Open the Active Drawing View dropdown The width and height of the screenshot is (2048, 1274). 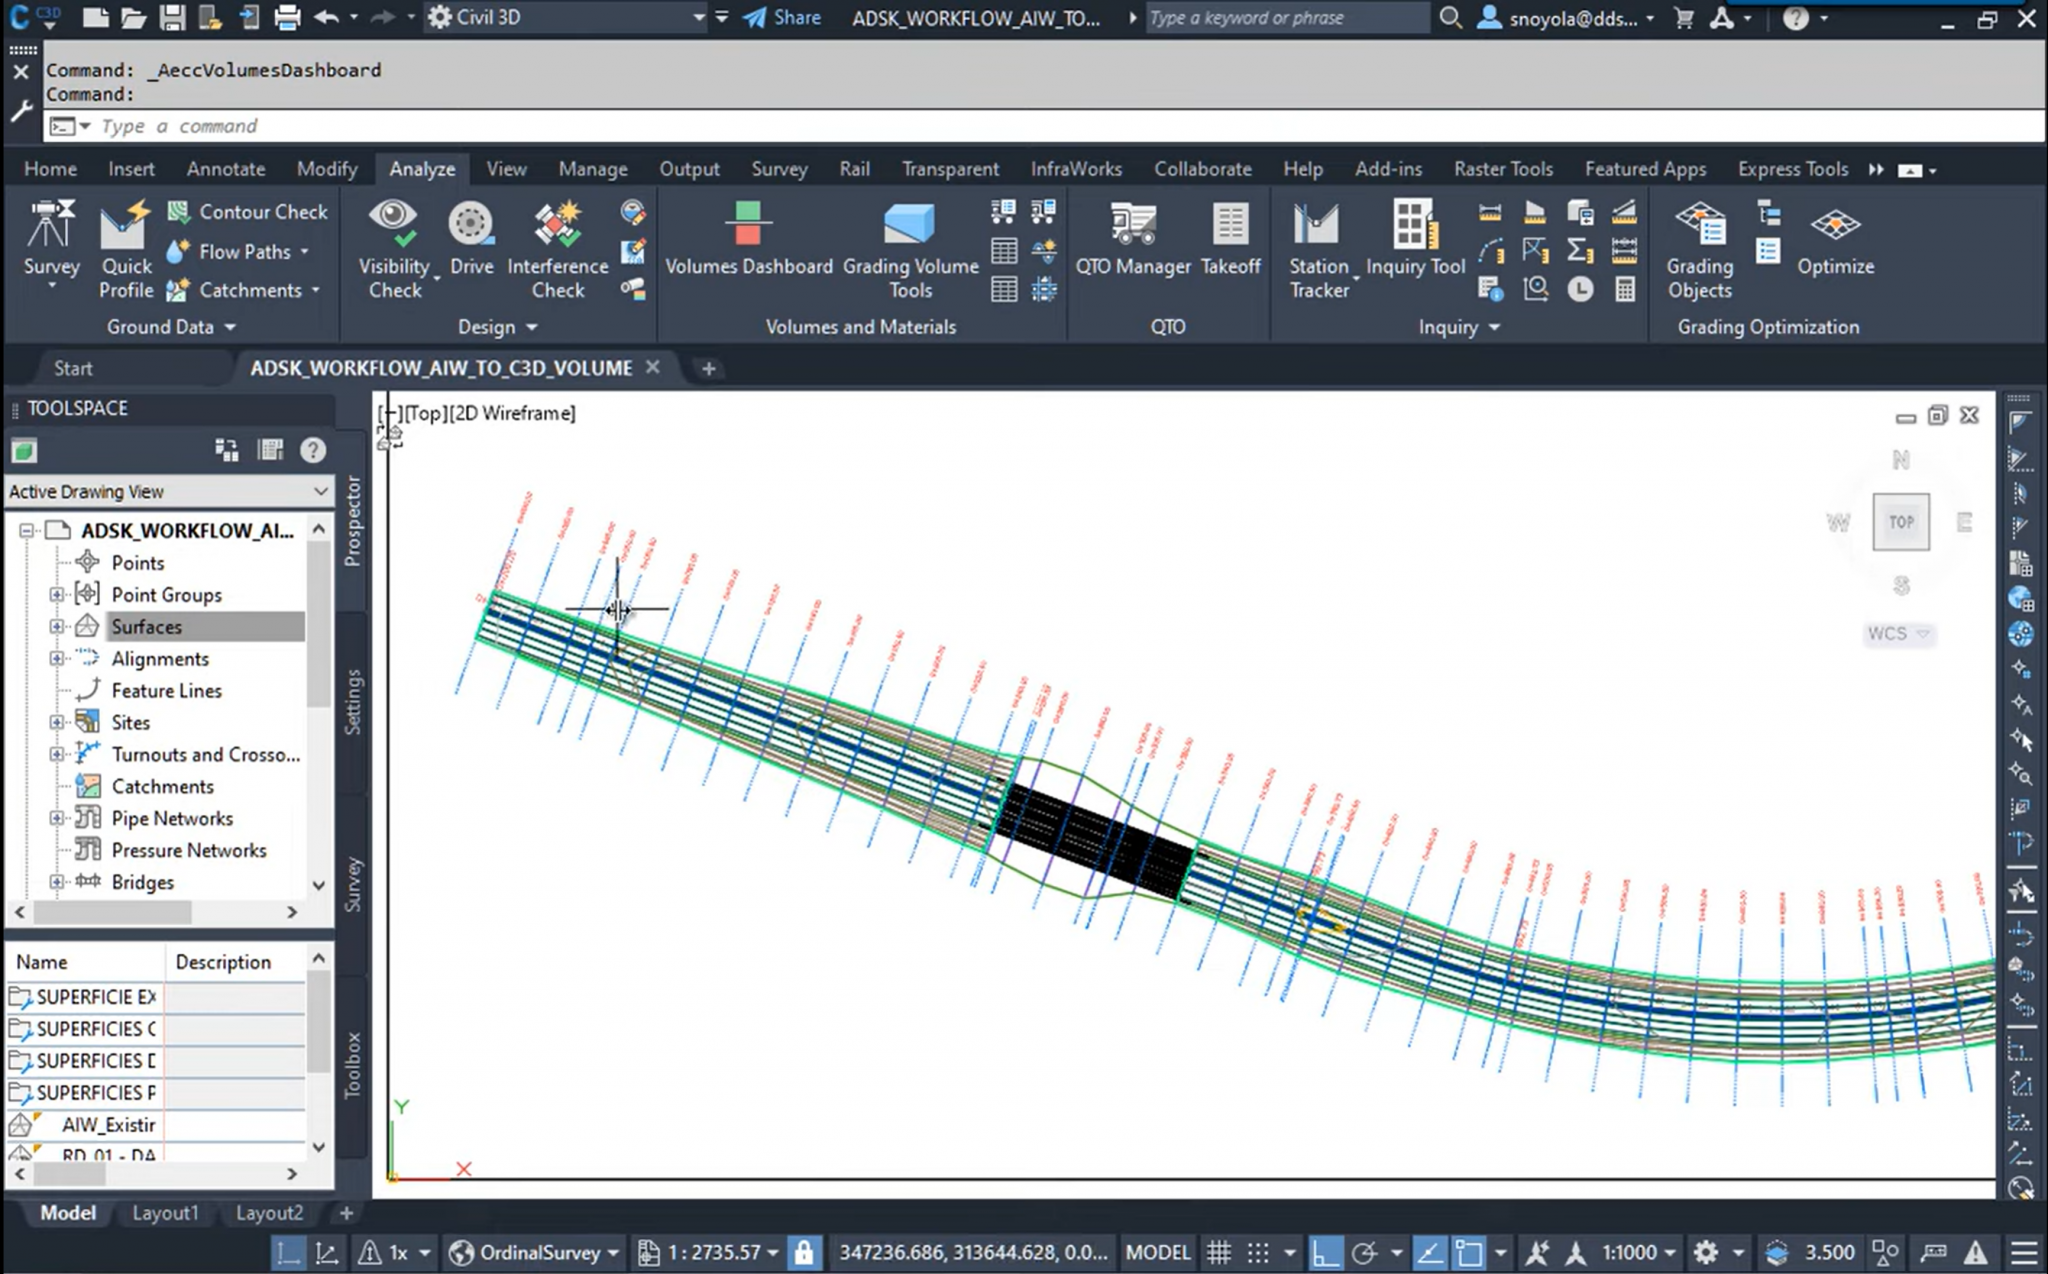pos(316,491)
